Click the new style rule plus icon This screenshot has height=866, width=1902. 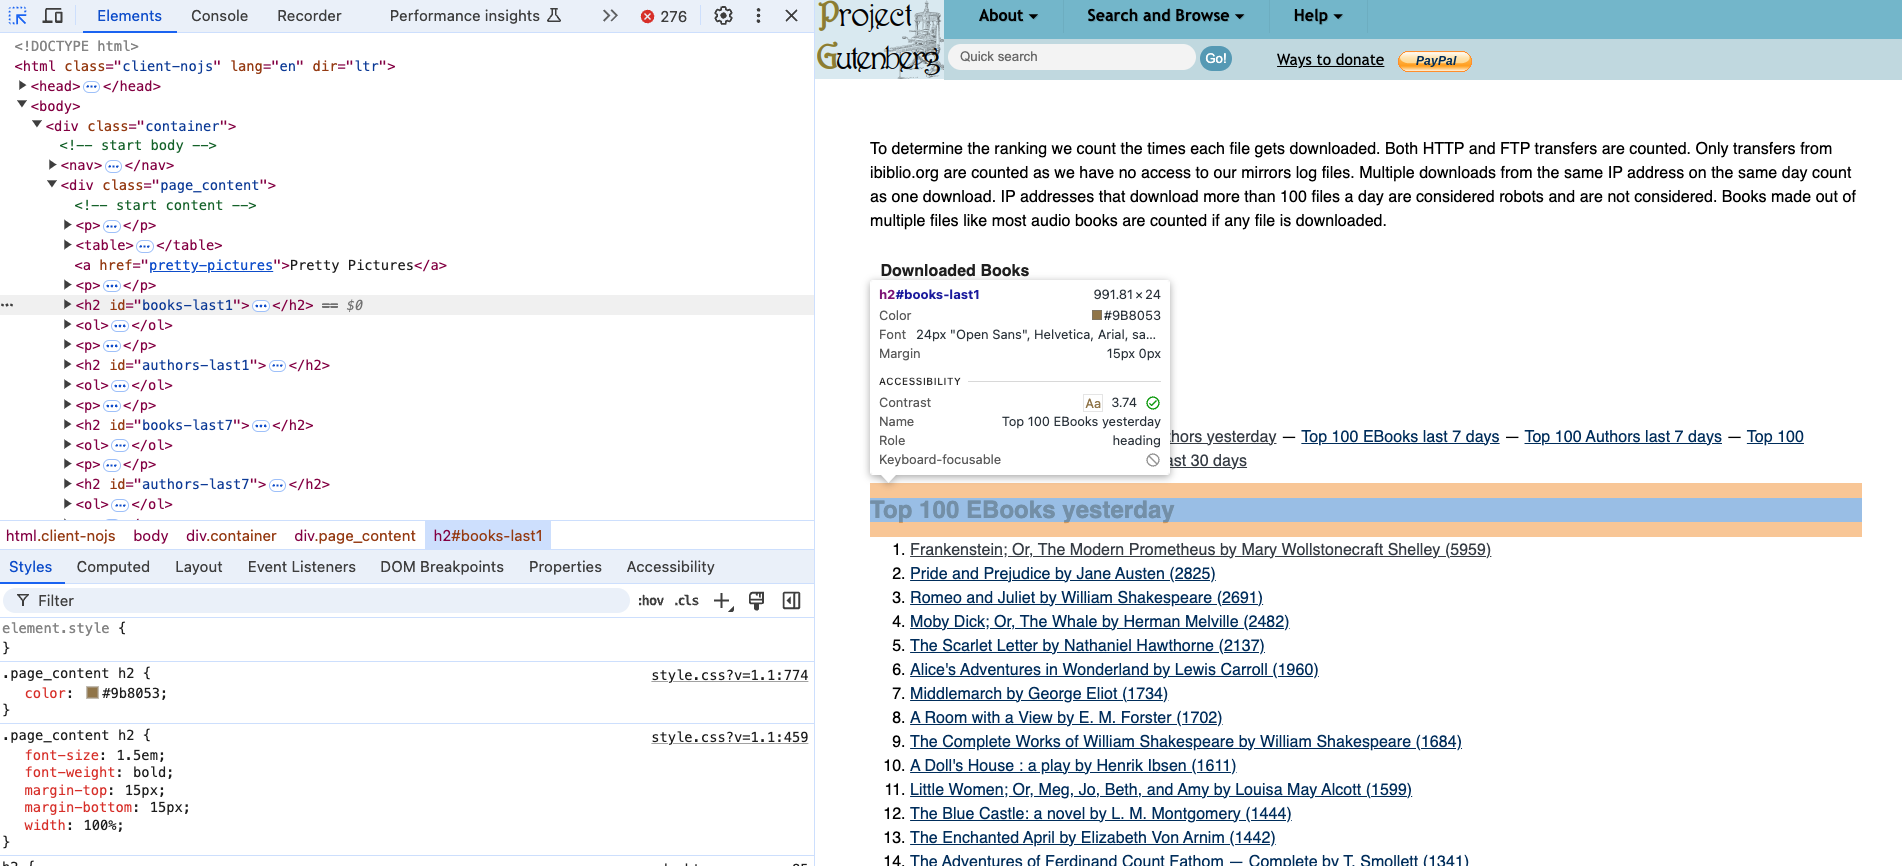coord(722,601)
